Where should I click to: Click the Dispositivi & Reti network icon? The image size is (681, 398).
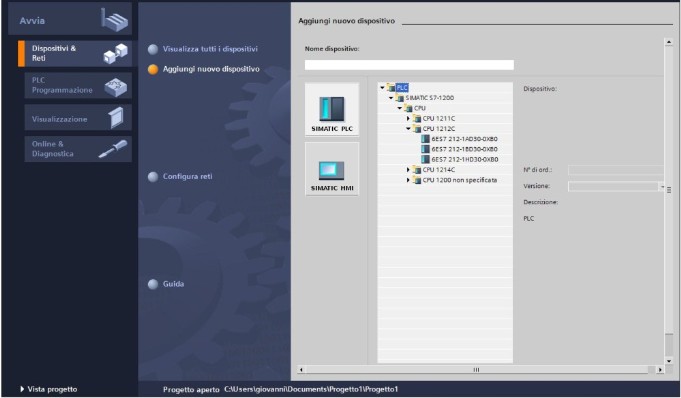point(116,54)
